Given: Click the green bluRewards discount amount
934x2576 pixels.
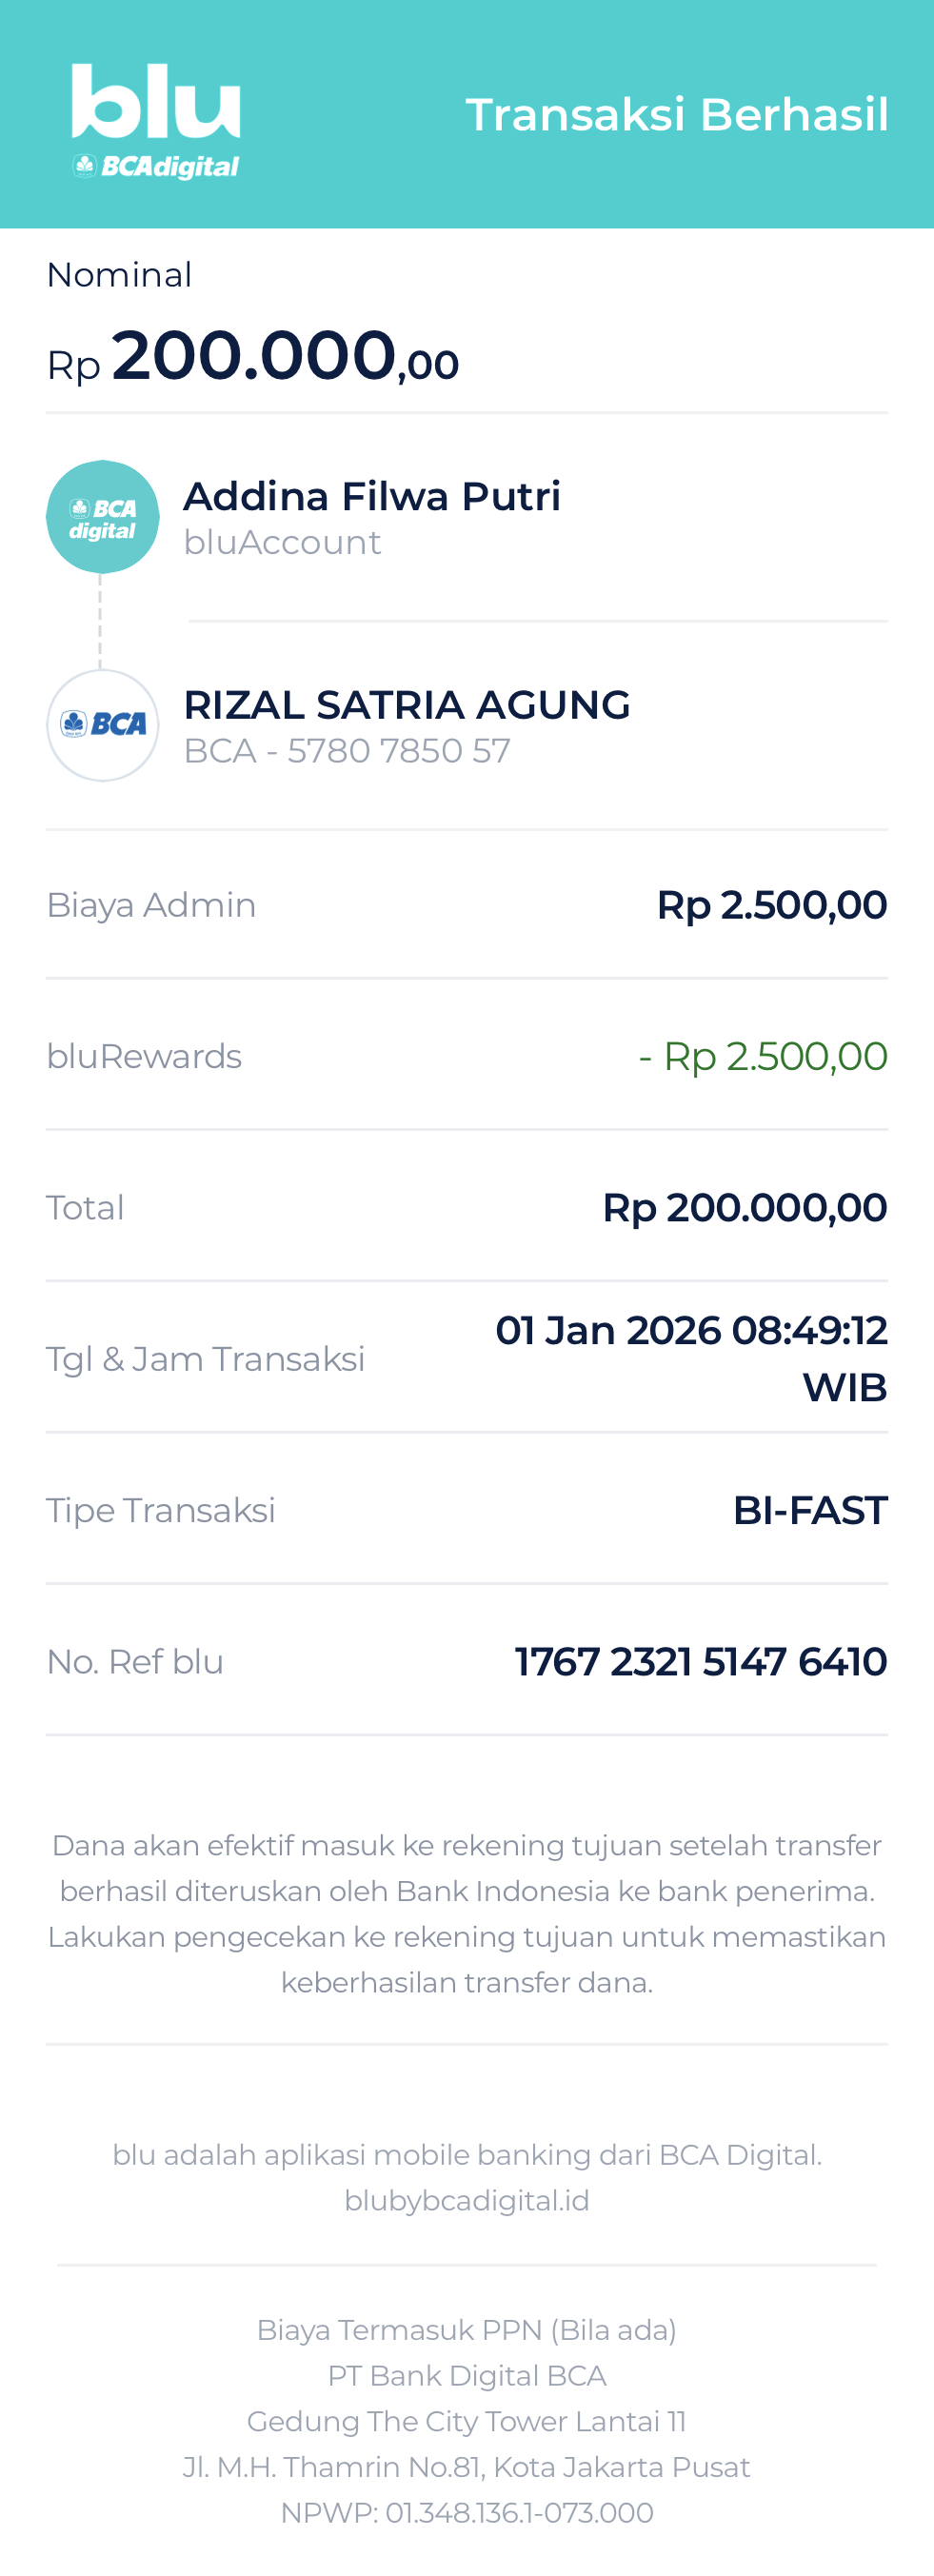Looking at the screenshot, I should point(763,1057).
